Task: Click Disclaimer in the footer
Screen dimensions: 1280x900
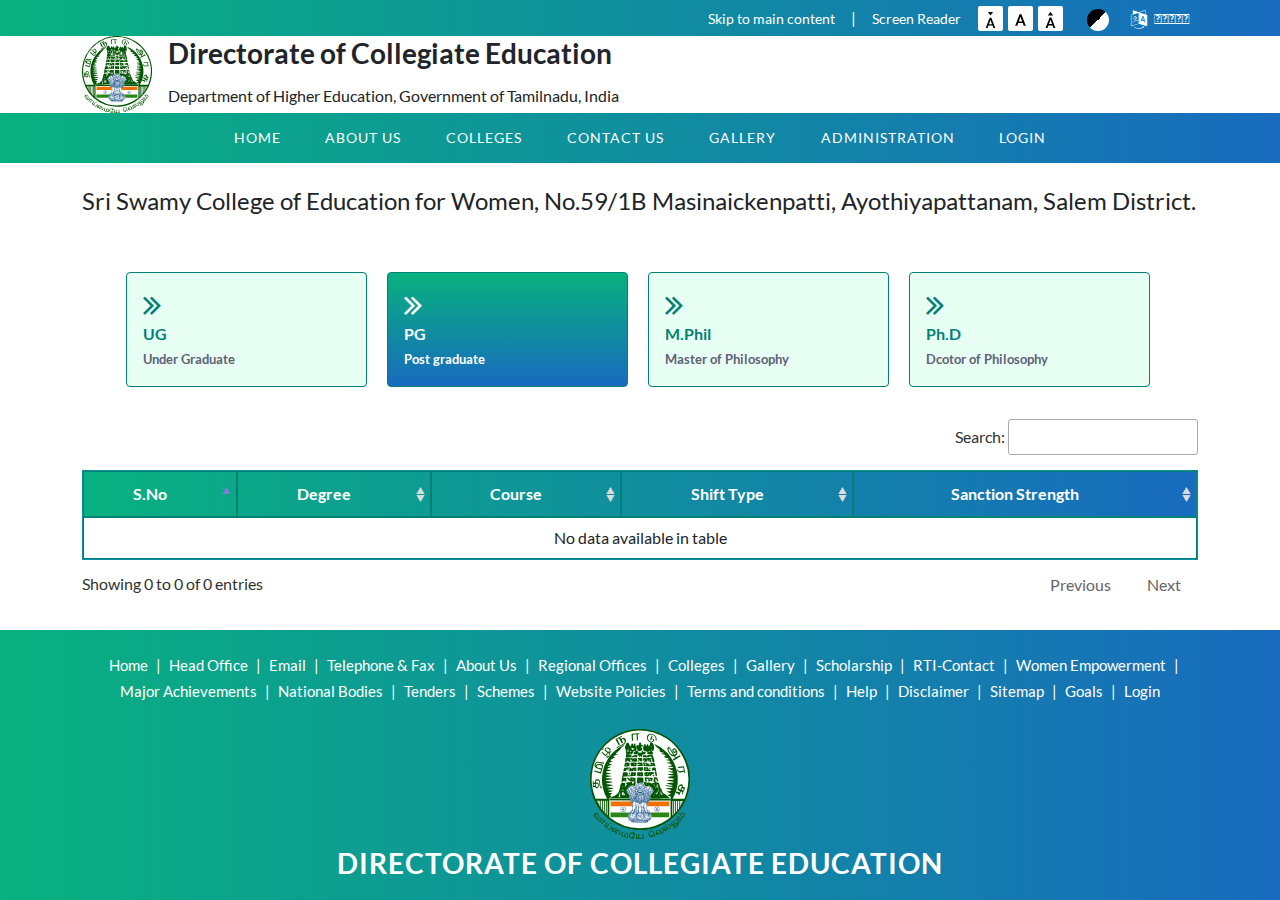Action: click(933, 691)
